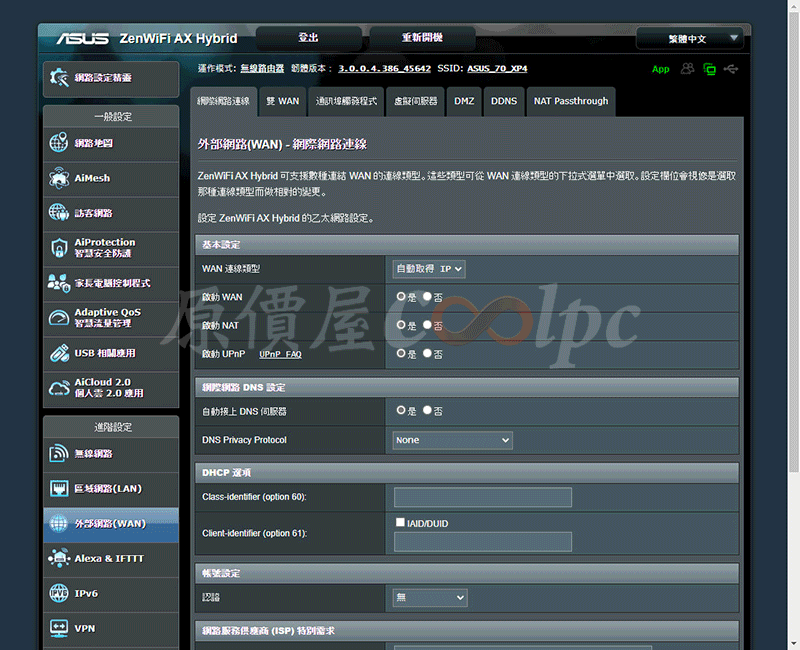Select the 外部網路(WAN) globe icon
The image size is (800, 650).
59,523
